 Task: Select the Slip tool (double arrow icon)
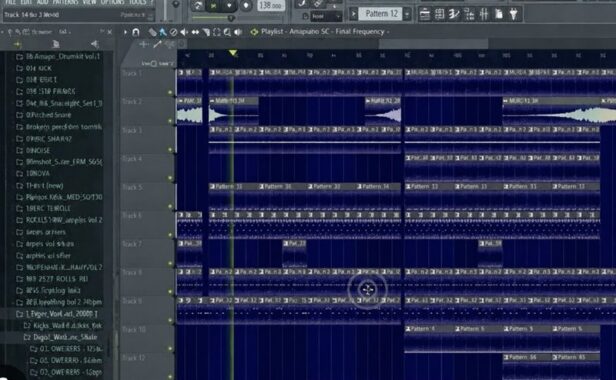pos(195,32)
